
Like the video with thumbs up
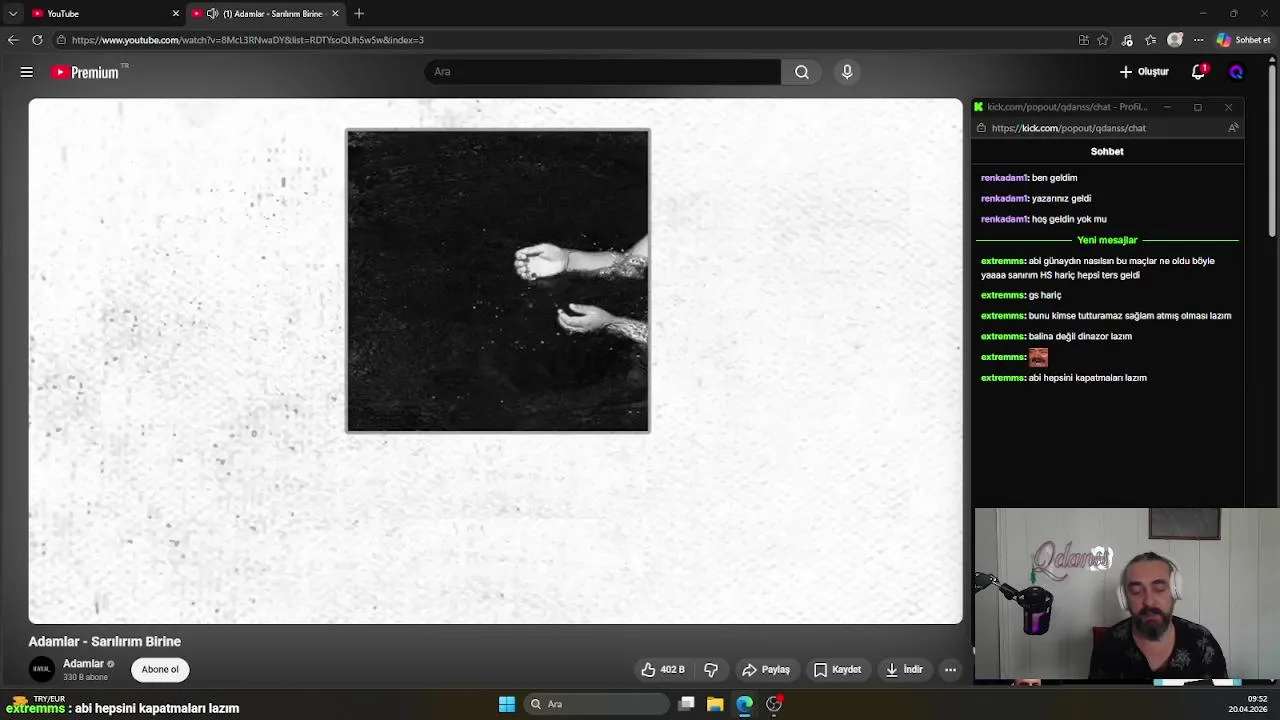[x=664, y=670]
